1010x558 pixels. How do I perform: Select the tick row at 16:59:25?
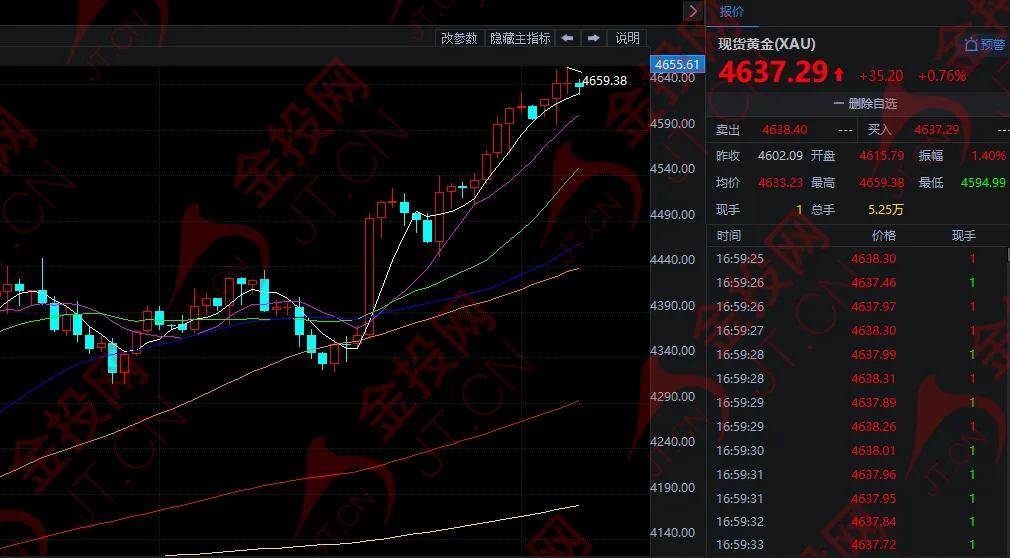click(857, 259)
